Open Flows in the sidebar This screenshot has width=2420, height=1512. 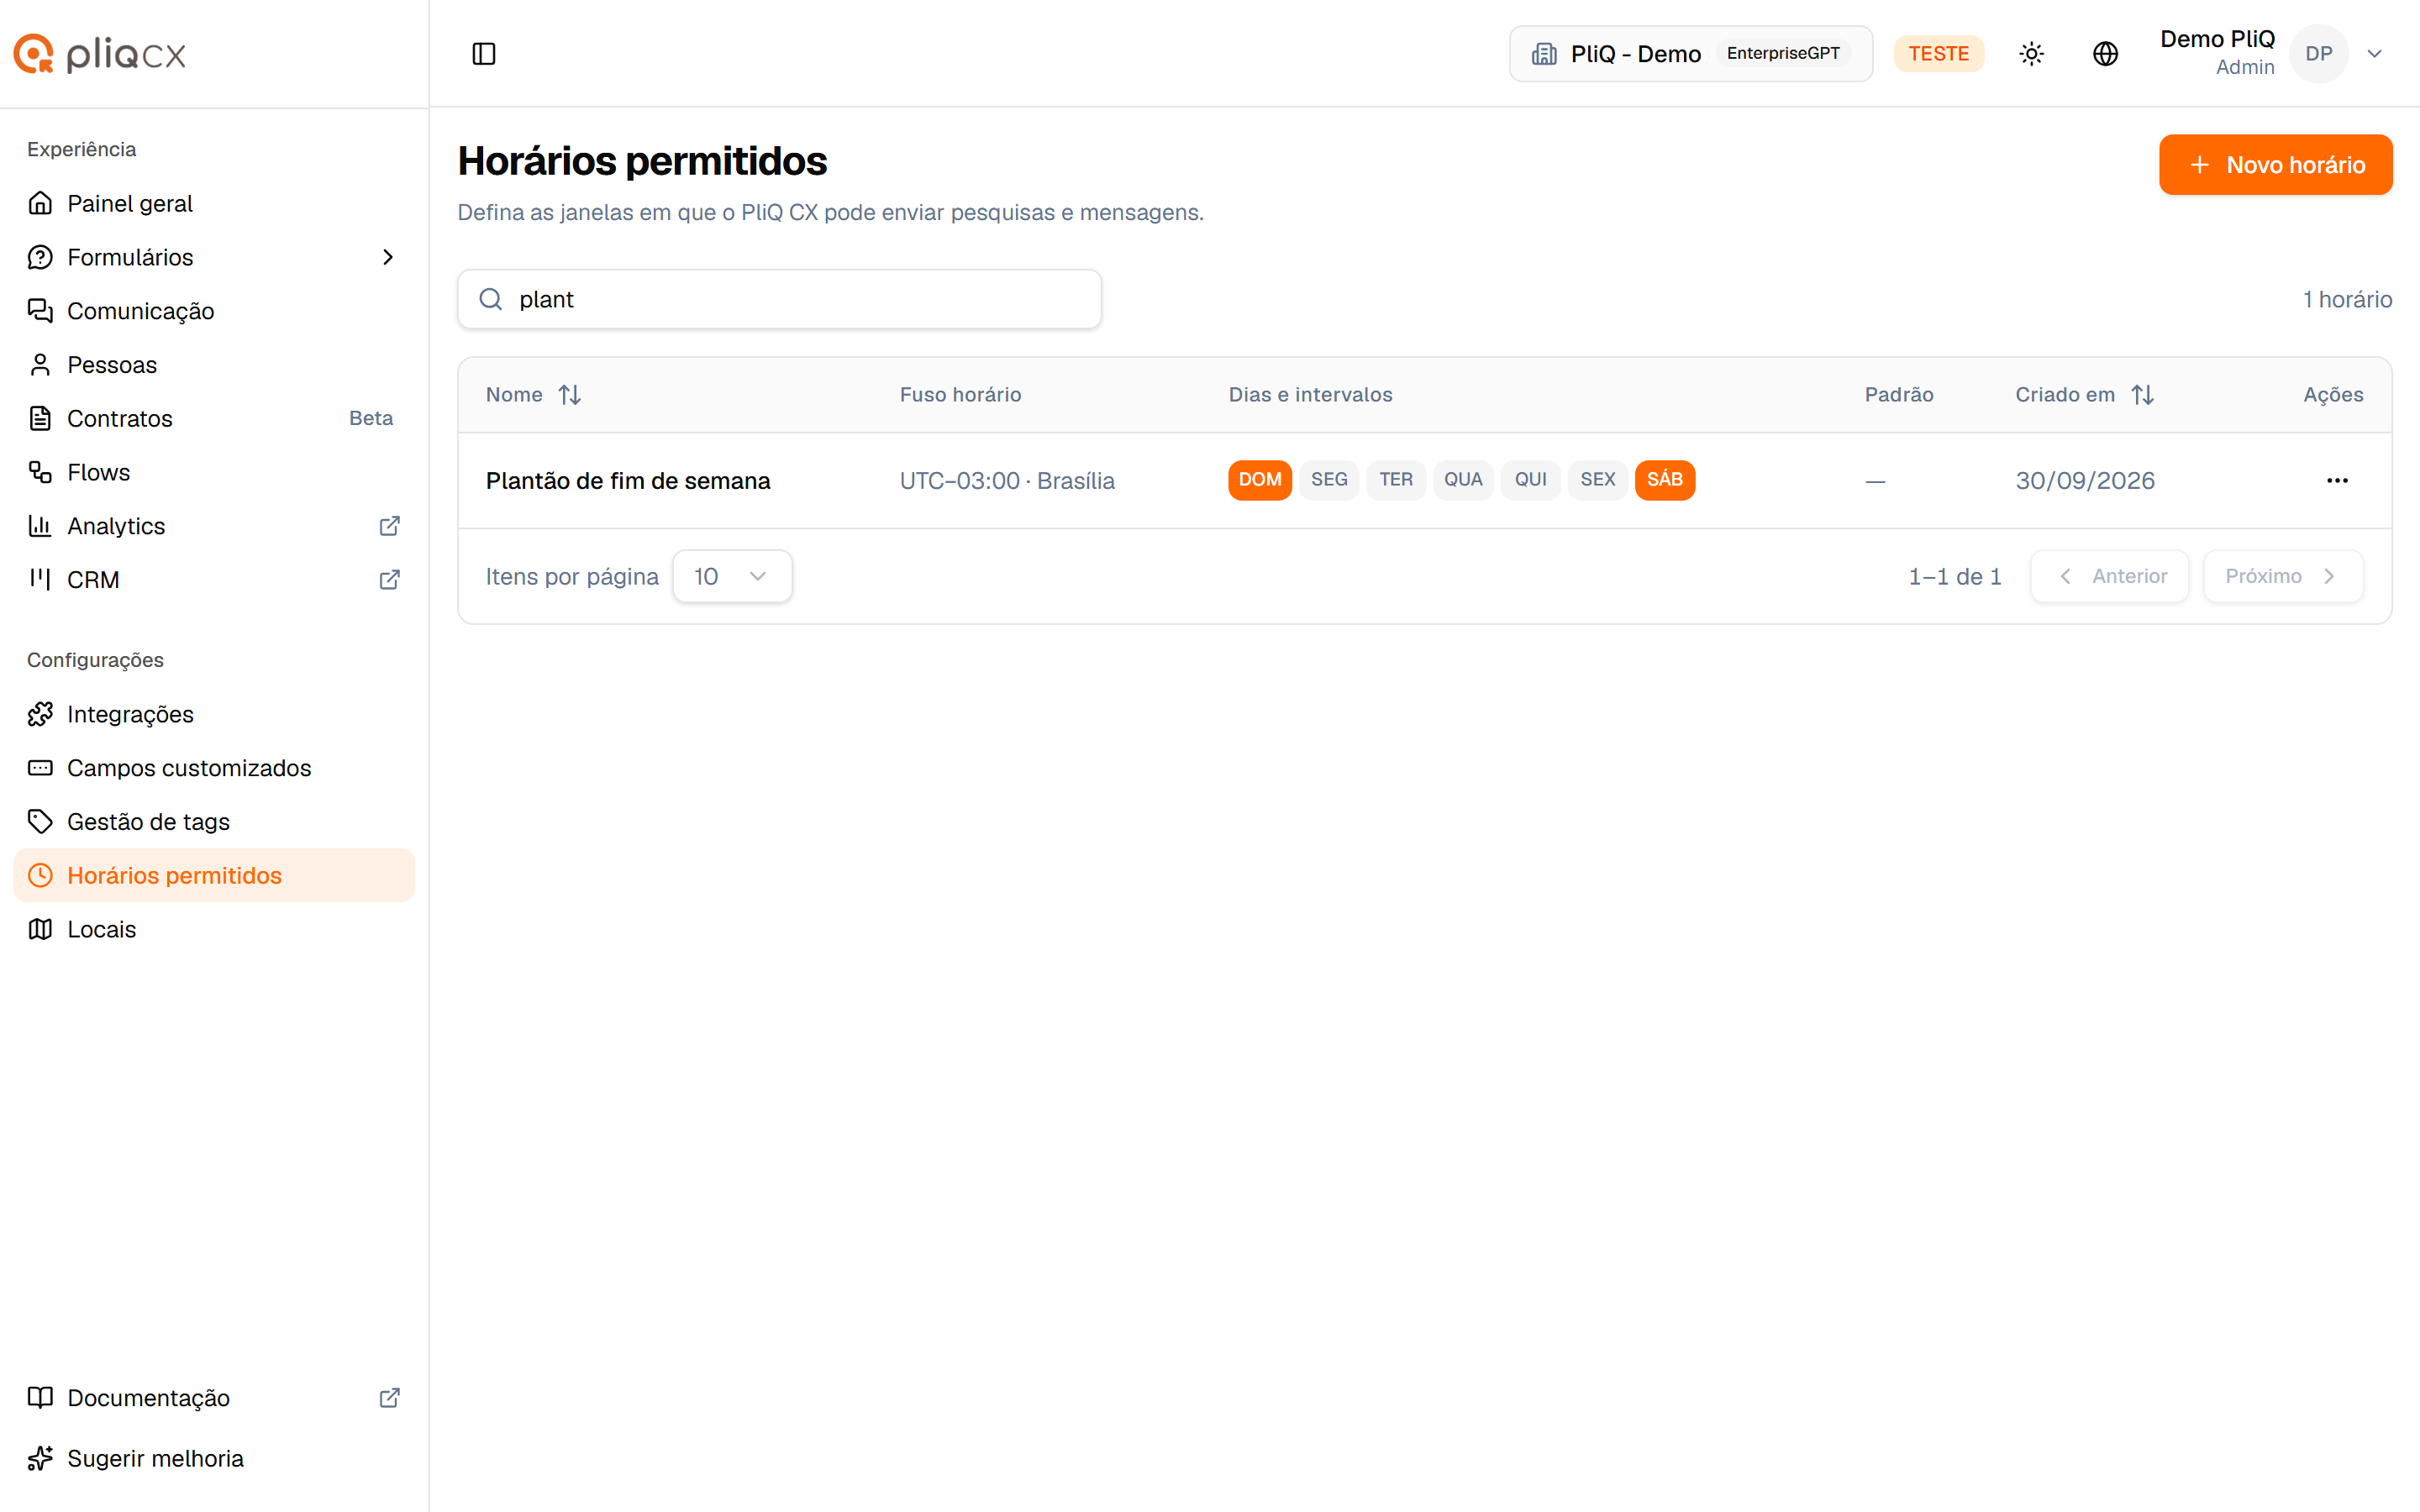click(x=214, y=472)
